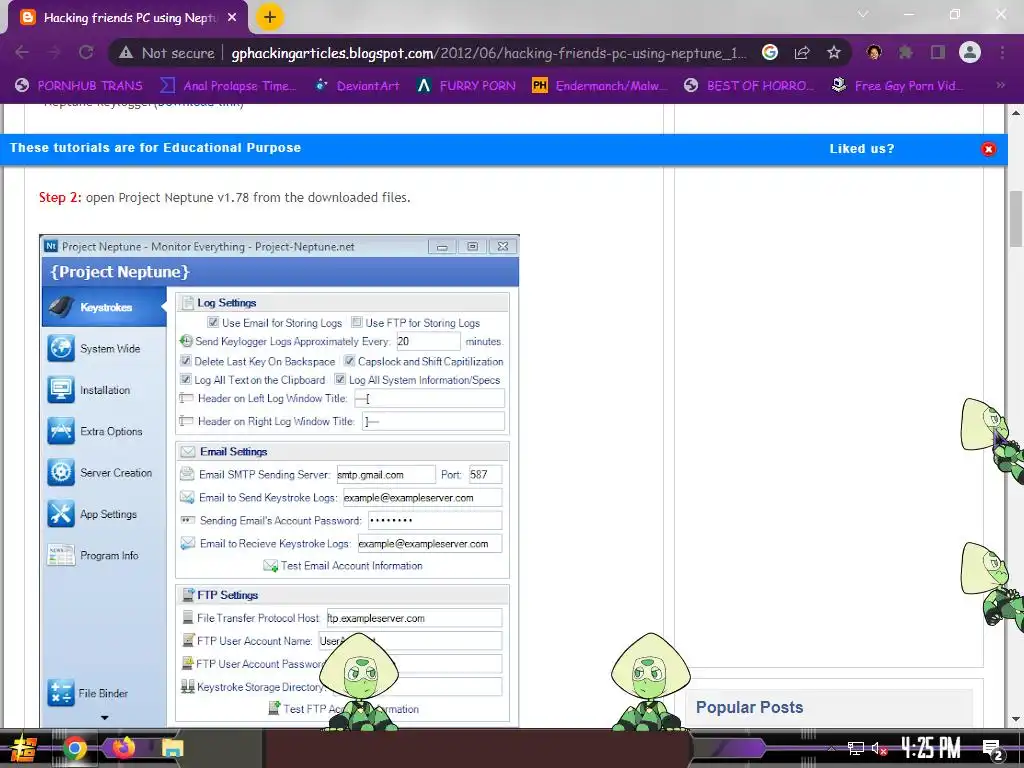Open the Chrome profile avatar
This screenshot has width=1024, height=768.
coord(970,52)
